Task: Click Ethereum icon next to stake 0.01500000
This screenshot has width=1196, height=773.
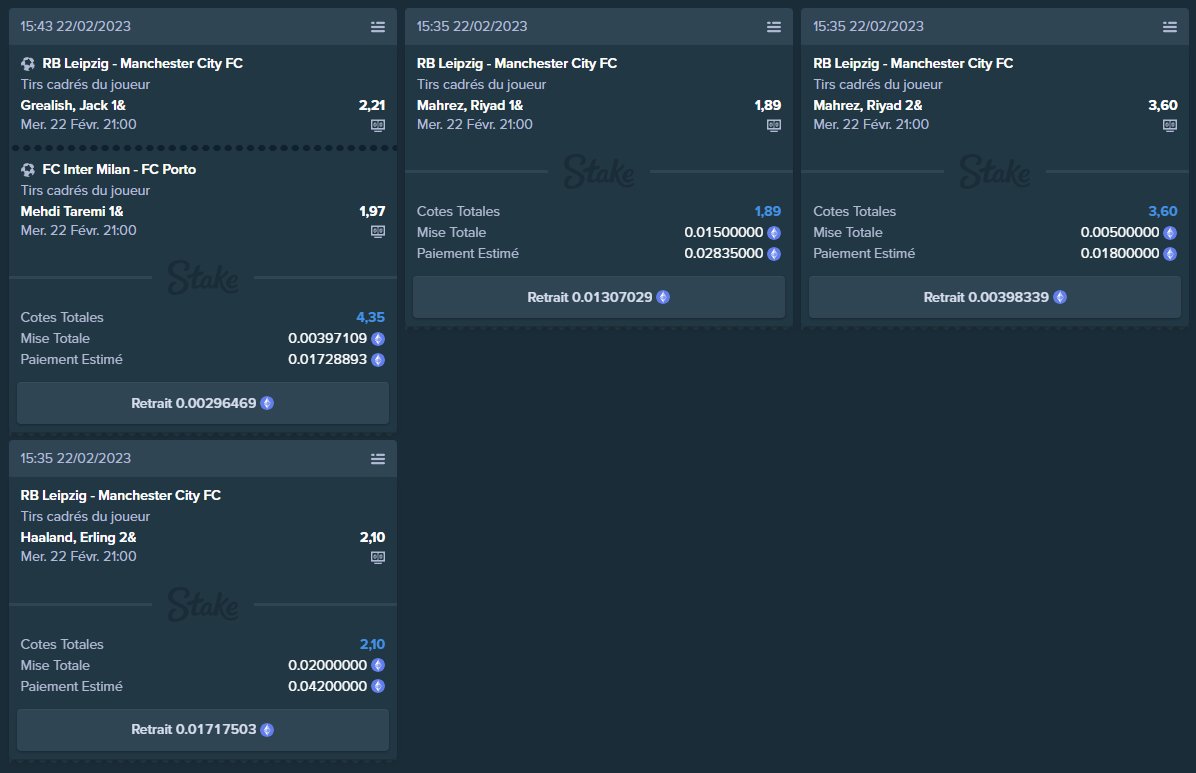Action: coord(773,233)
